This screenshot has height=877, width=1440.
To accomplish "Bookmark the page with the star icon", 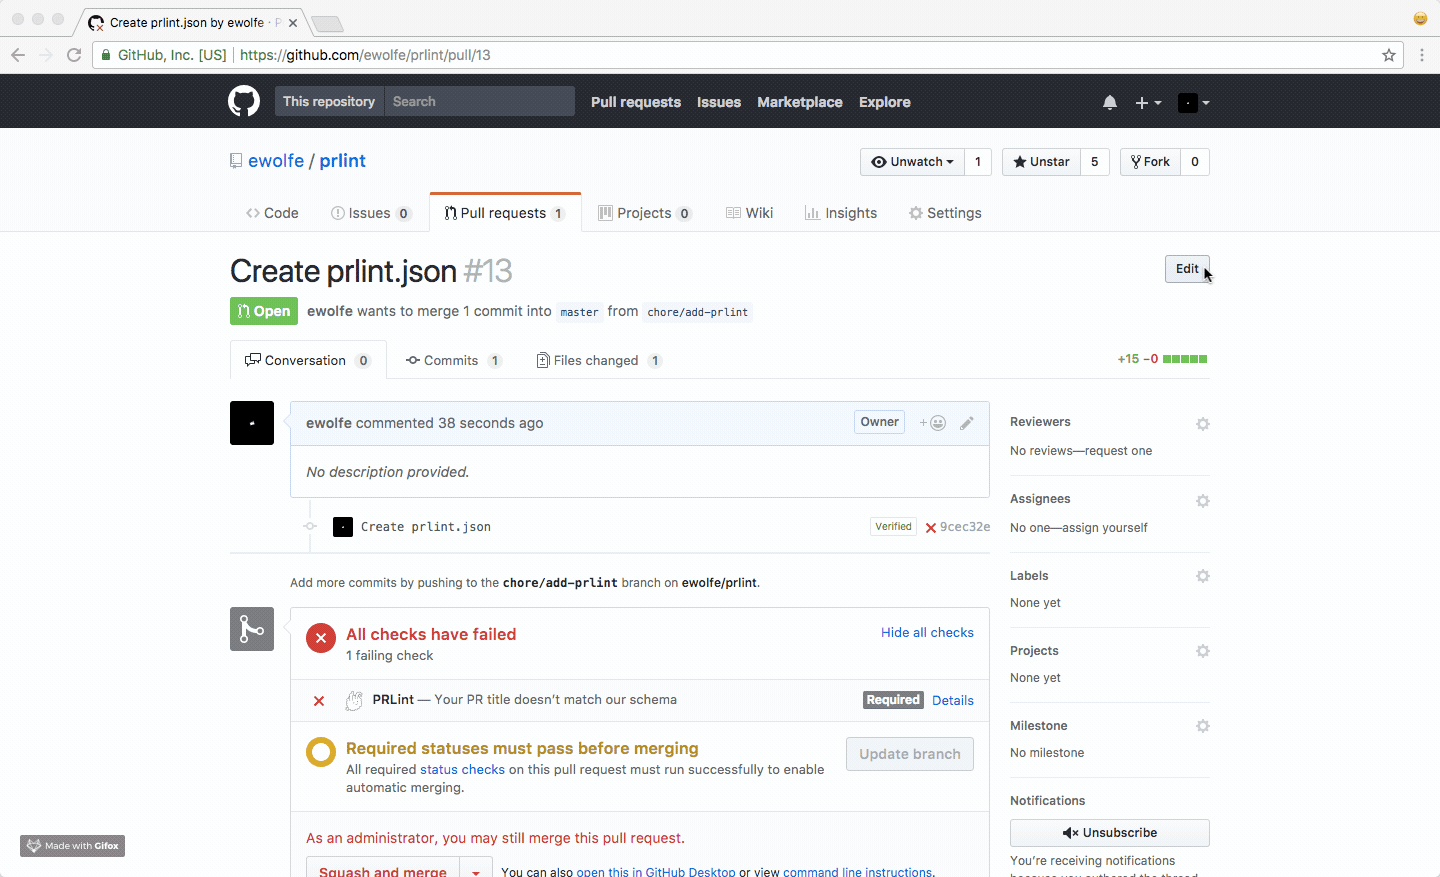I will point(1389,55).
